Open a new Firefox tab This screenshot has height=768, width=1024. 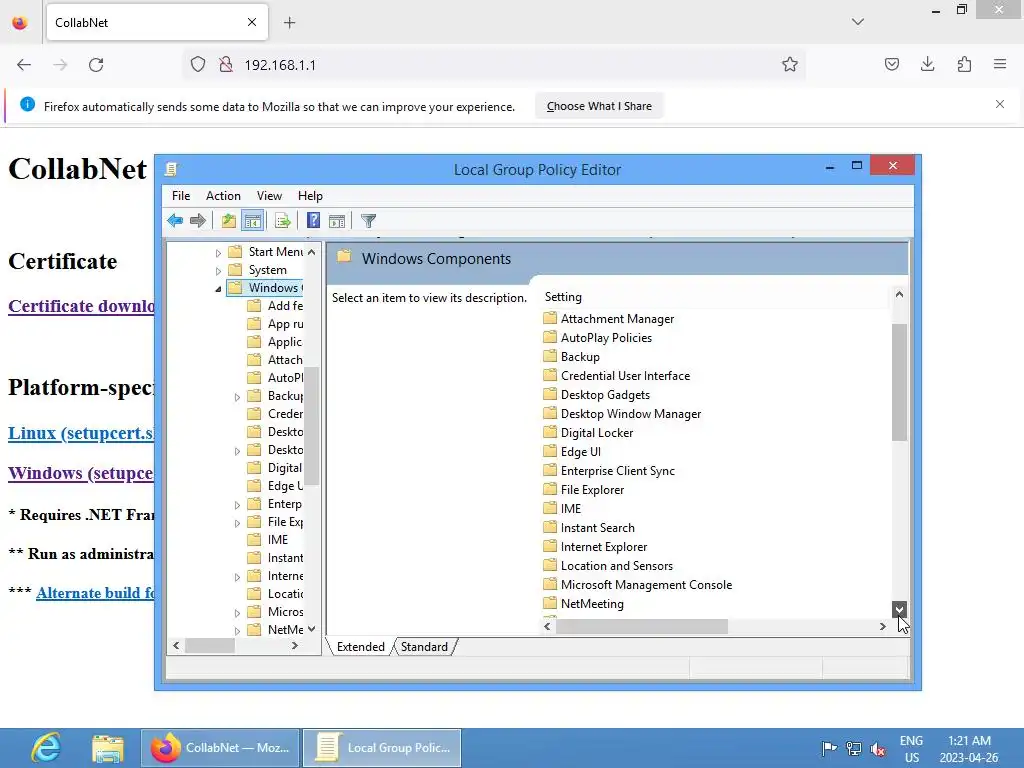pyautogui.click(x=289, y=23)
